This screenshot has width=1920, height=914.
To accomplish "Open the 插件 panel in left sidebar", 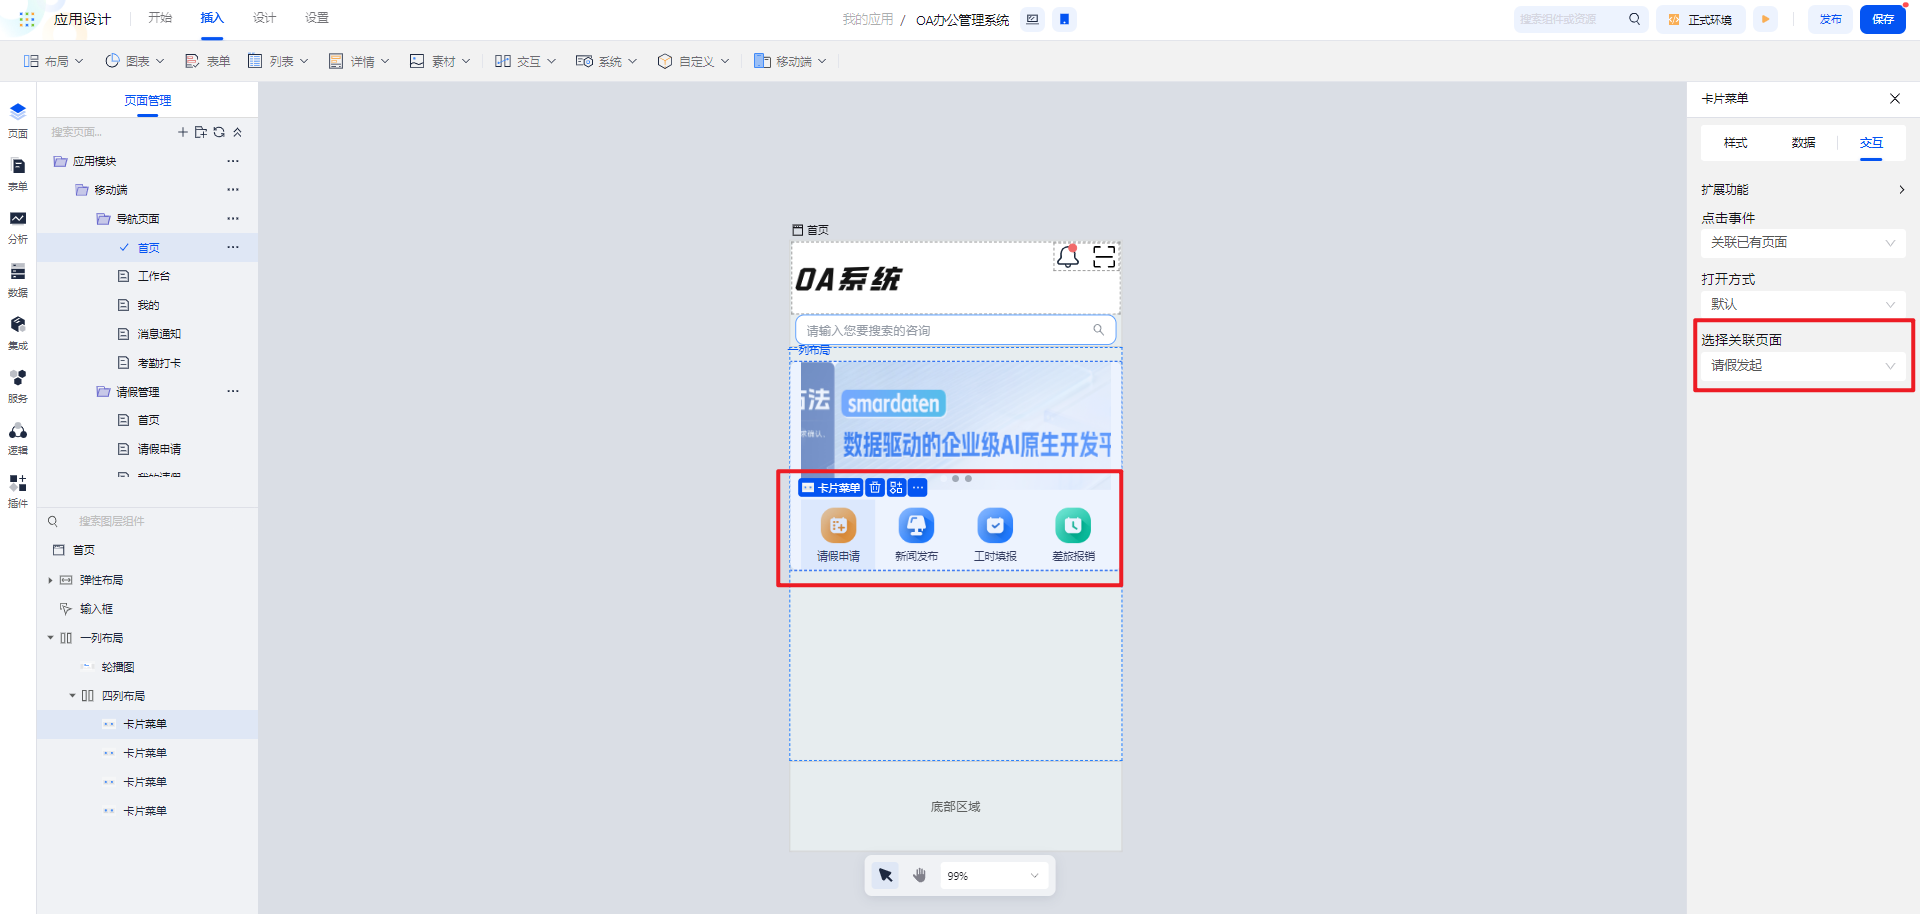I will point(18,491).
